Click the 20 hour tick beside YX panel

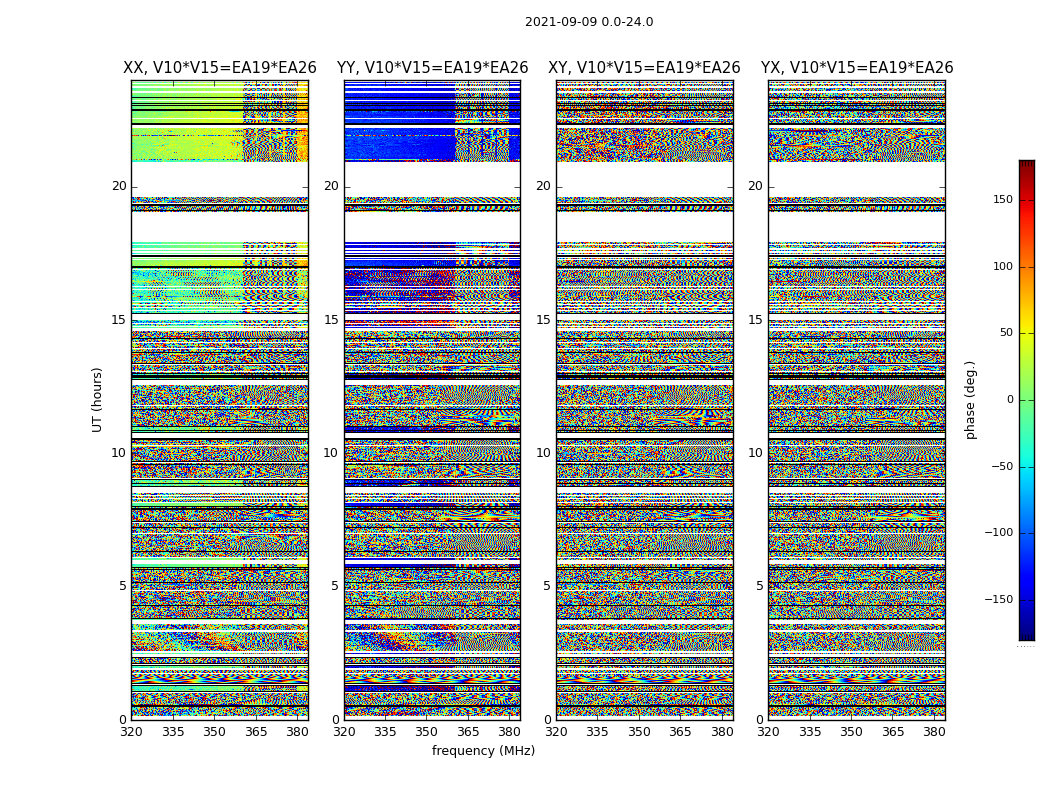[x=756, y=186]
